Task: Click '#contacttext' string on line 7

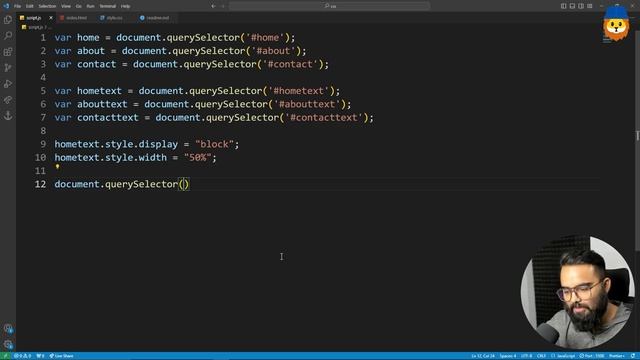Action: [324, 118]
